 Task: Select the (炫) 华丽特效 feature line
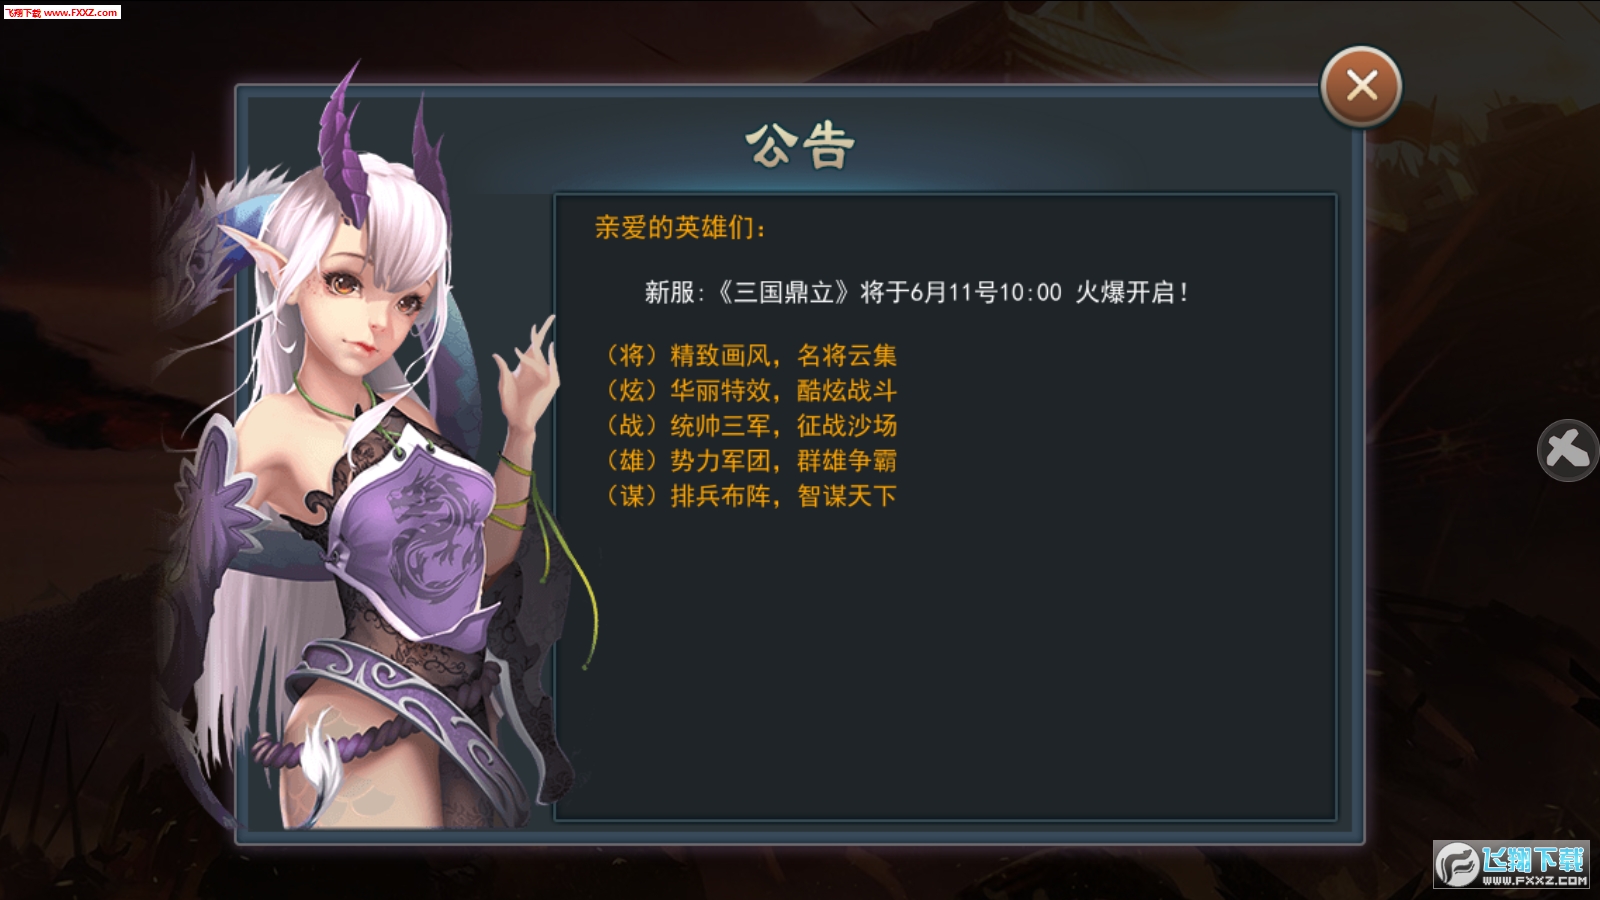pyautogui.click(x=751, y=390)
